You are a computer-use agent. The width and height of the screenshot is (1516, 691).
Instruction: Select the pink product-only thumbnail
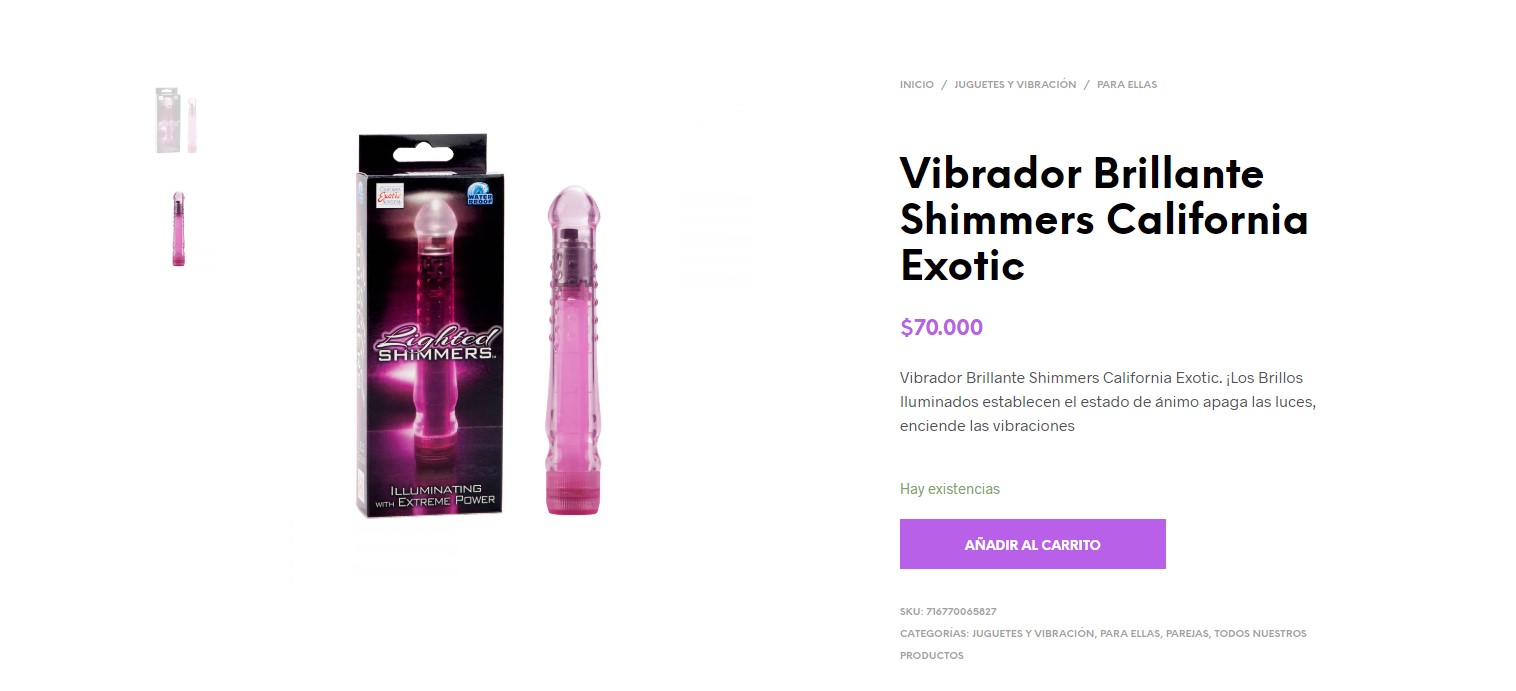click(178, 229)
